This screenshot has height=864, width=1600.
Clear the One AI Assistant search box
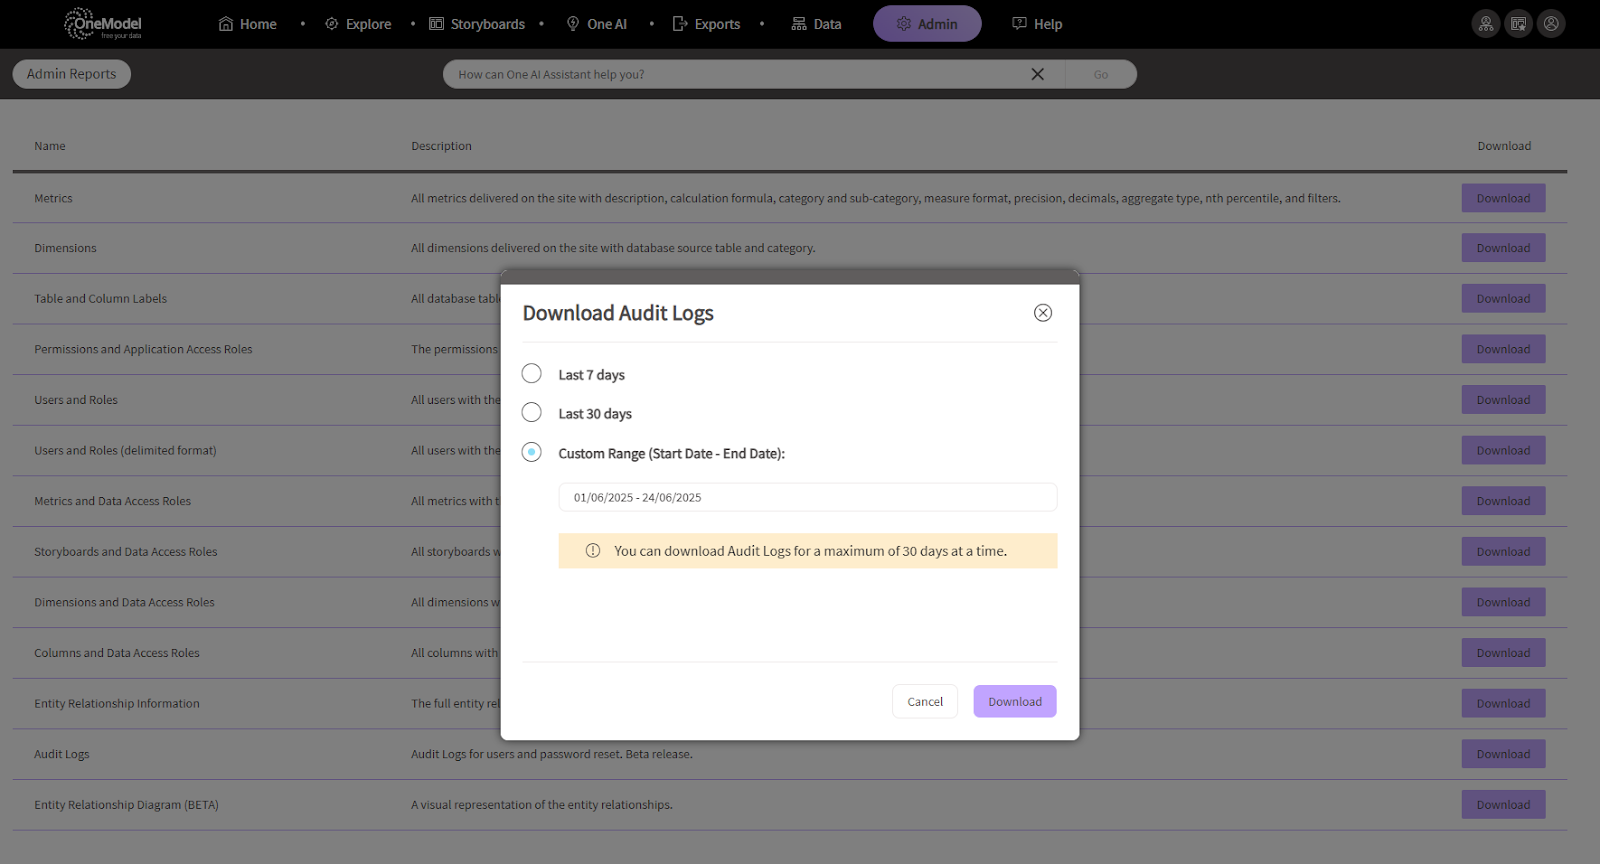(1037, 74)
